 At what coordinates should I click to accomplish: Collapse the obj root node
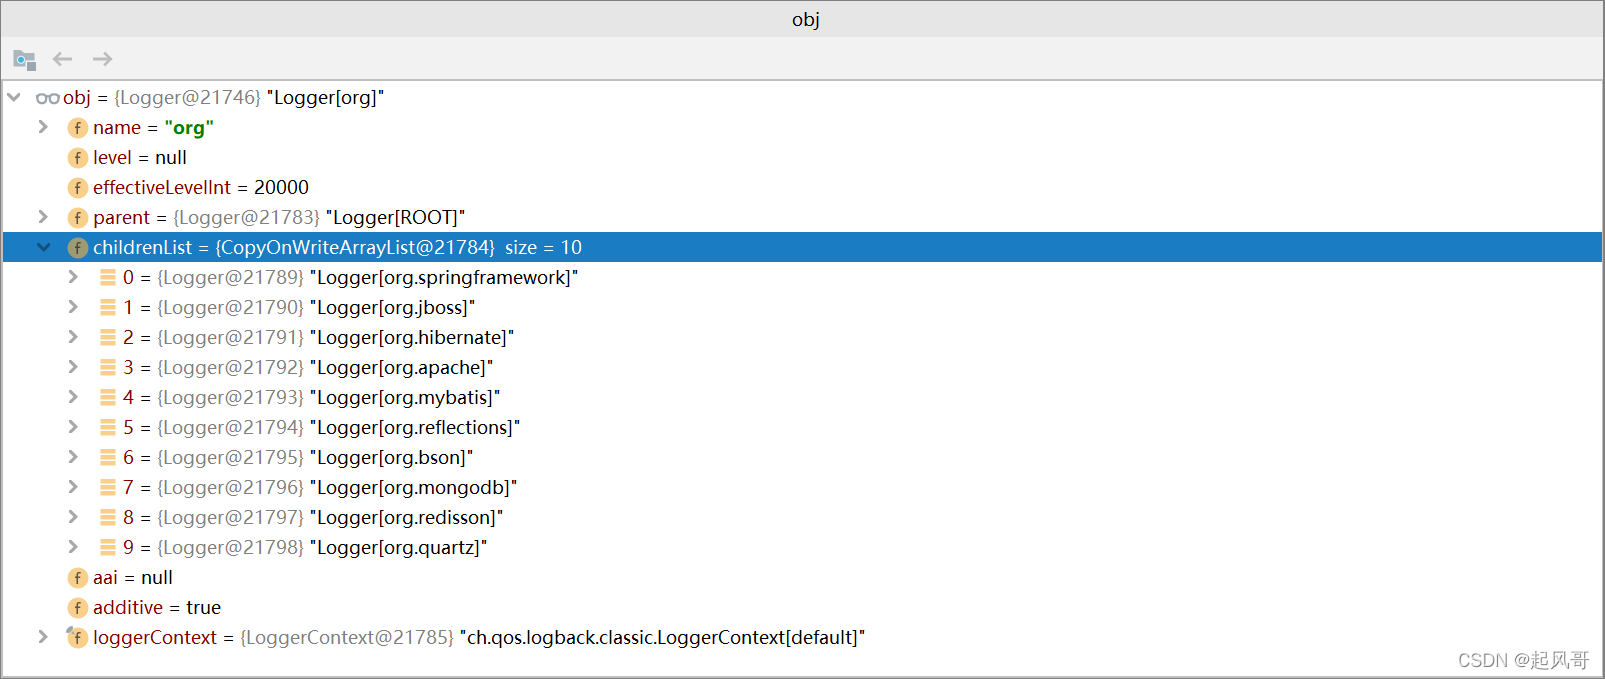pos(14,97)
